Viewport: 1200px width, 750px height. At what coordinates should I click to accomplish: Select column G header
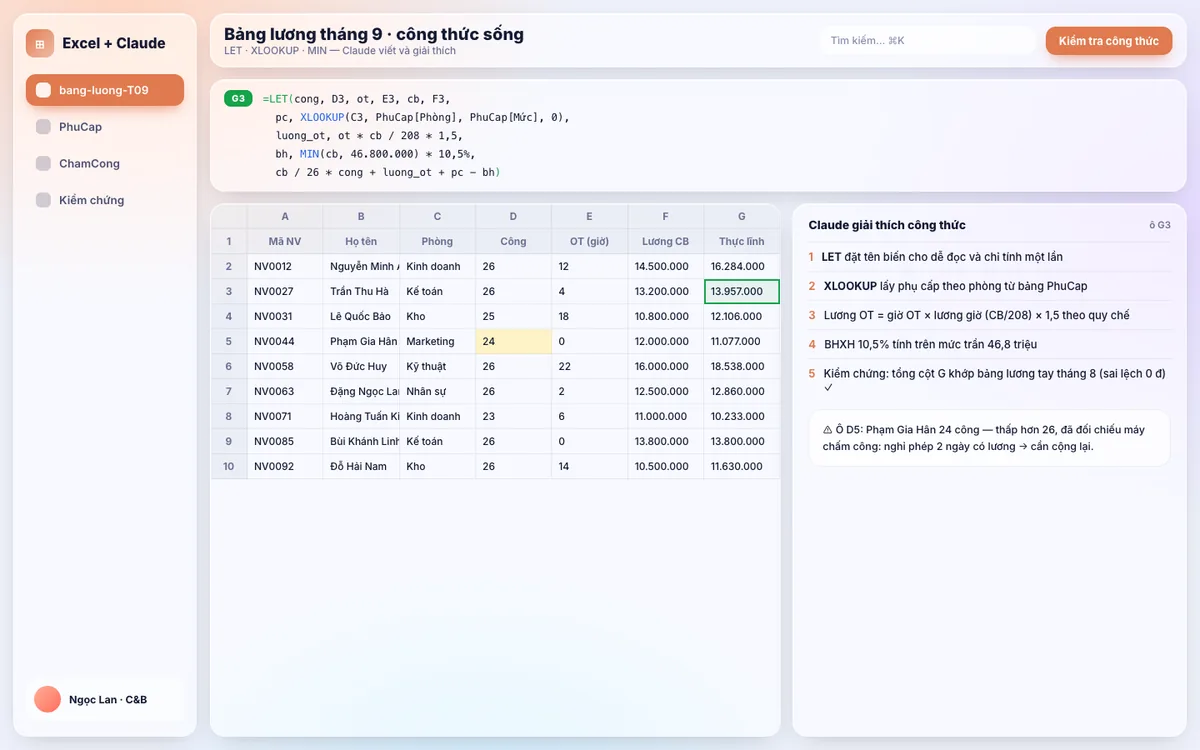(x=741, y=216)
